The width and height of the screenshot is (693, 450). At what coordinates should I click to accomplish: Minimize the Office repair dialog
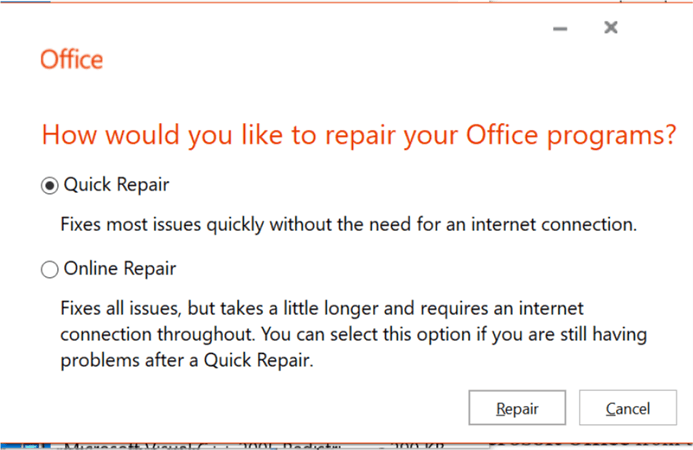pyautogui.click(x=560, y=29)
